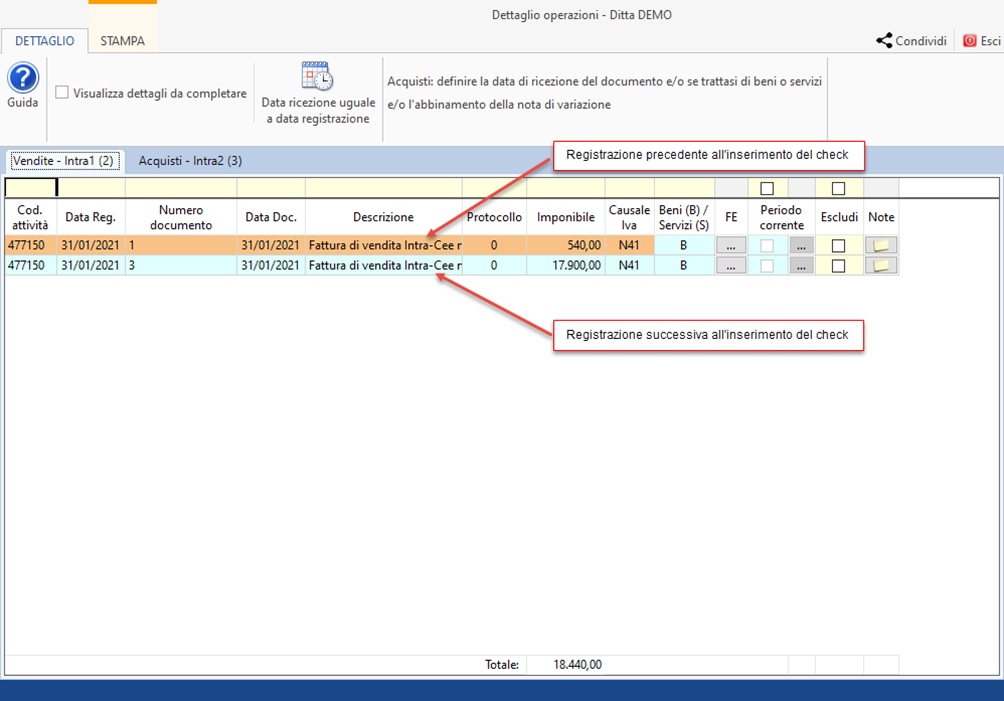Open note icon for the 540,00 row
Viewport: 1004px width, 701px height.
point(881,245)
